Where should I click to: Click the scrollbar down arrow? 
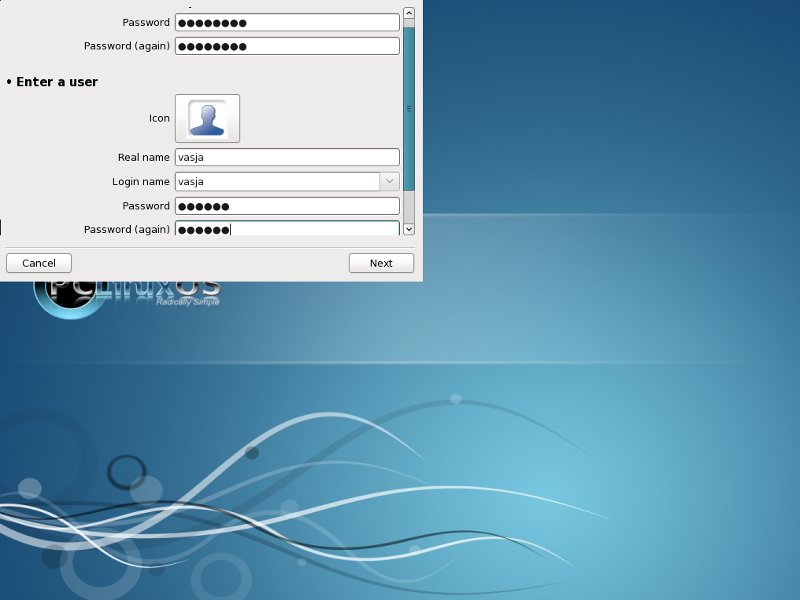(x=408, y=229)
